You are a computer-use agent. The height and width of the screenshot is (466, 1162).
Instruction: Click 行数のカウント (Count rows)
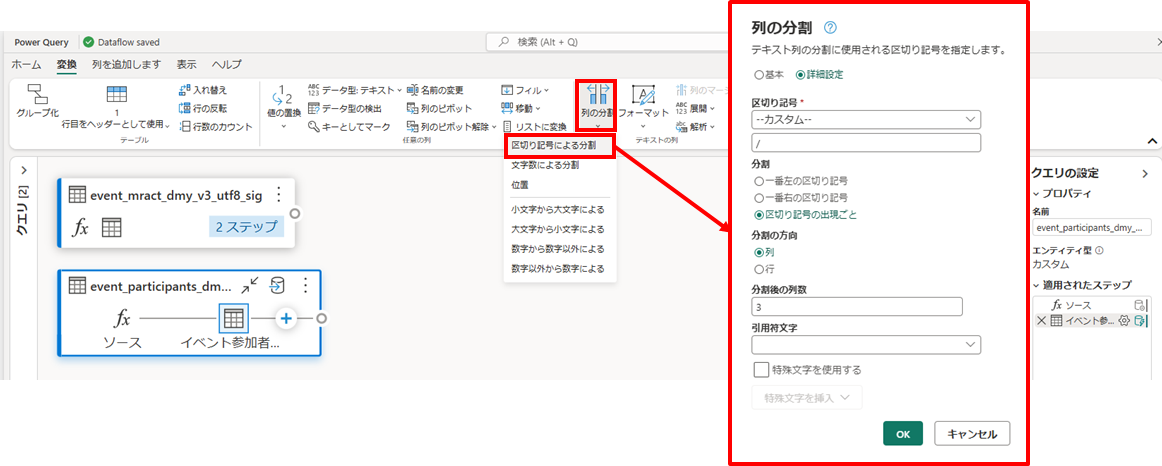click(216, 127)
